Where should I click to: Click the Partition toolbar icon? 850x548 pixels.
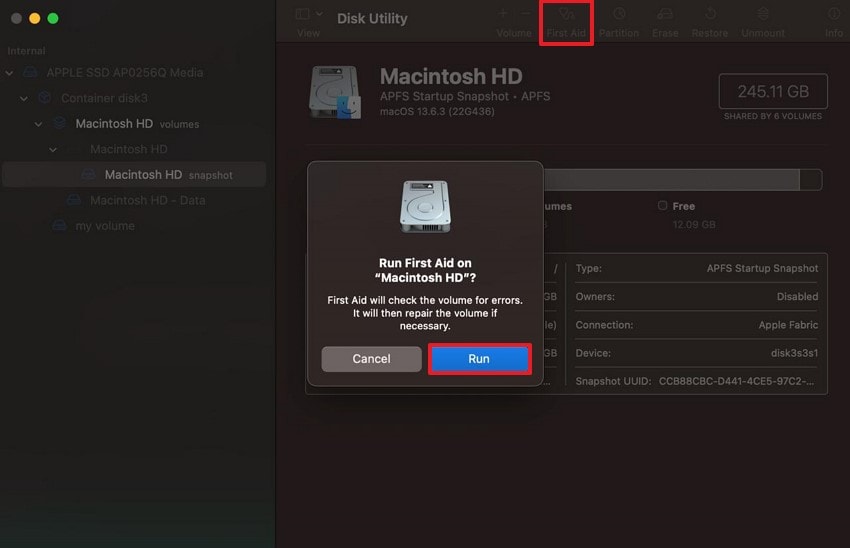(x=619, y=14)
